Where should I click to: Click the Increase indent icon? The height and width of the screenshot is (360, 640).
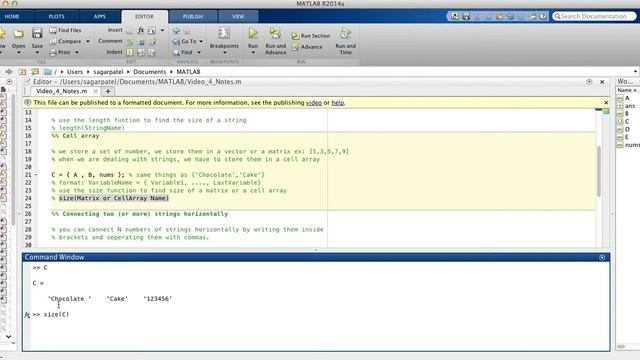141,52
